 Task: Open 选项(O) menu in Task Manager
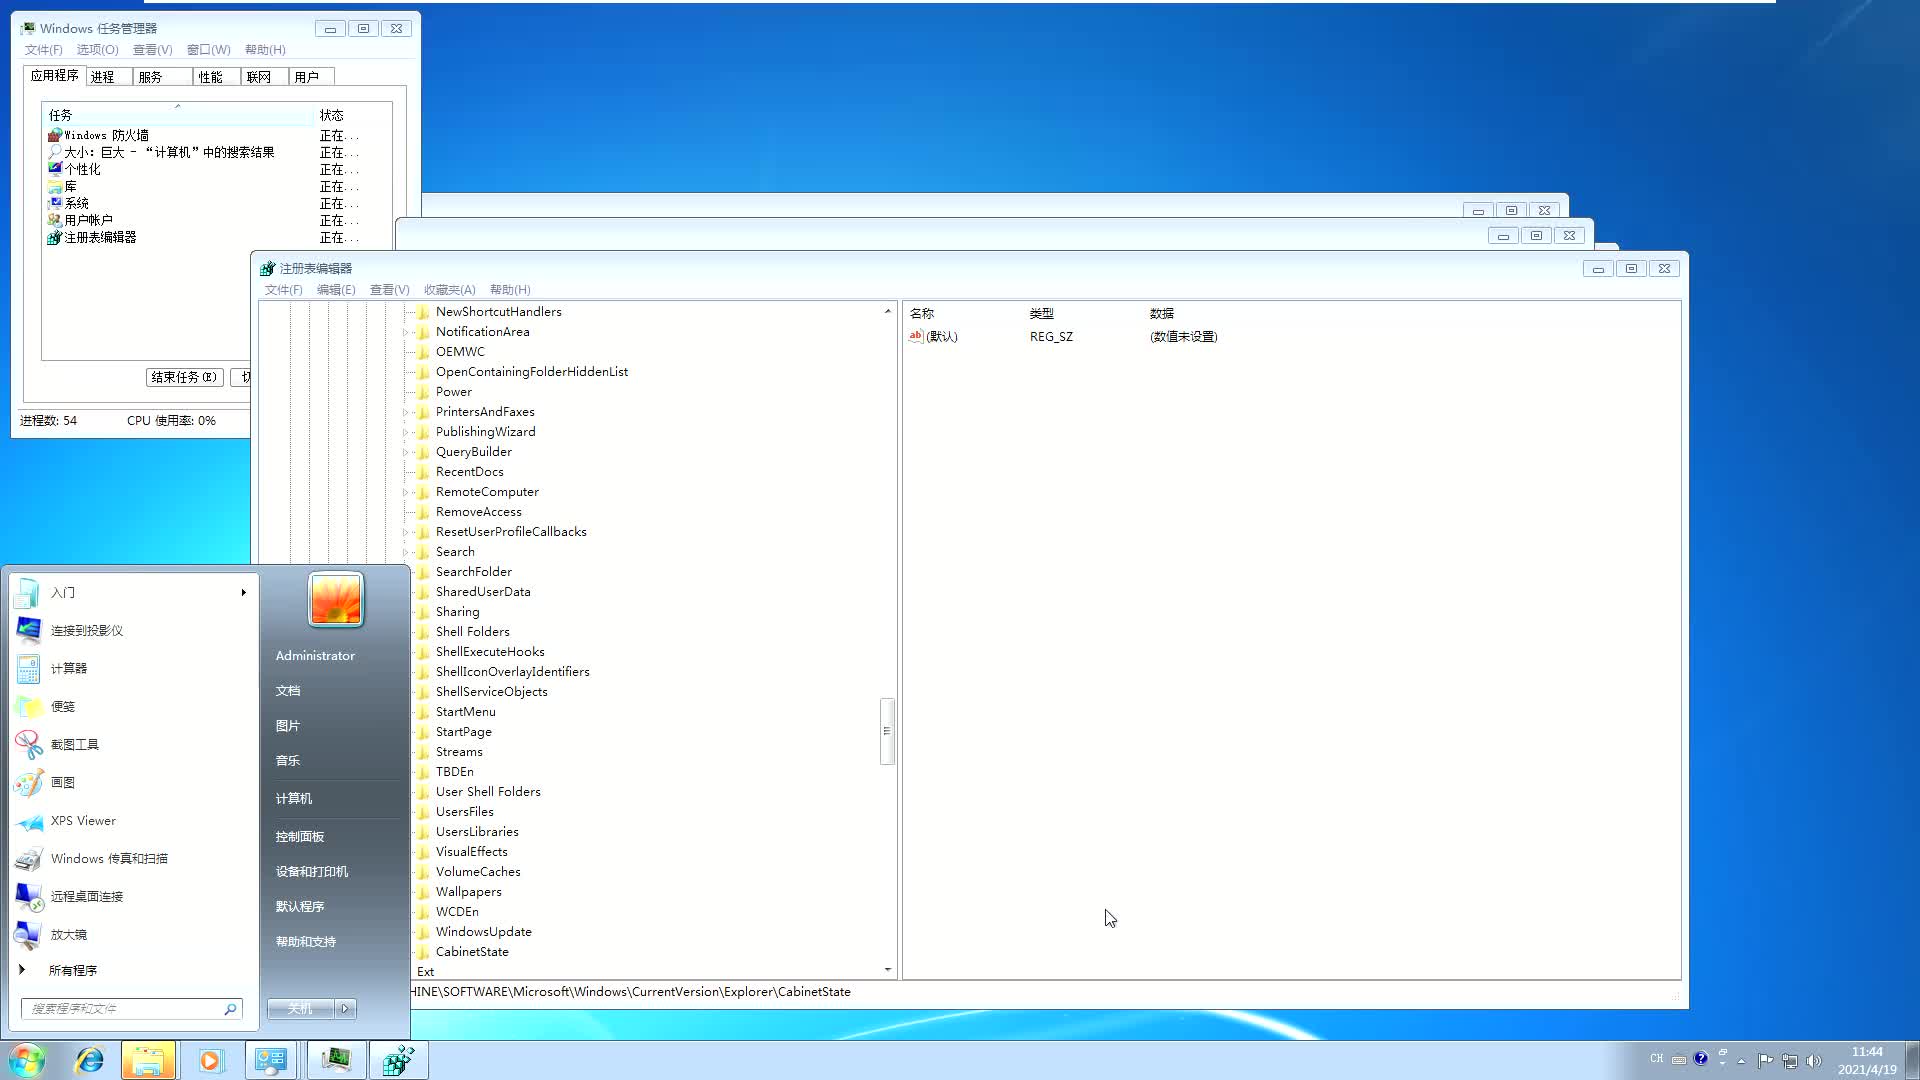pyautogui.click(x=97, y=50)
